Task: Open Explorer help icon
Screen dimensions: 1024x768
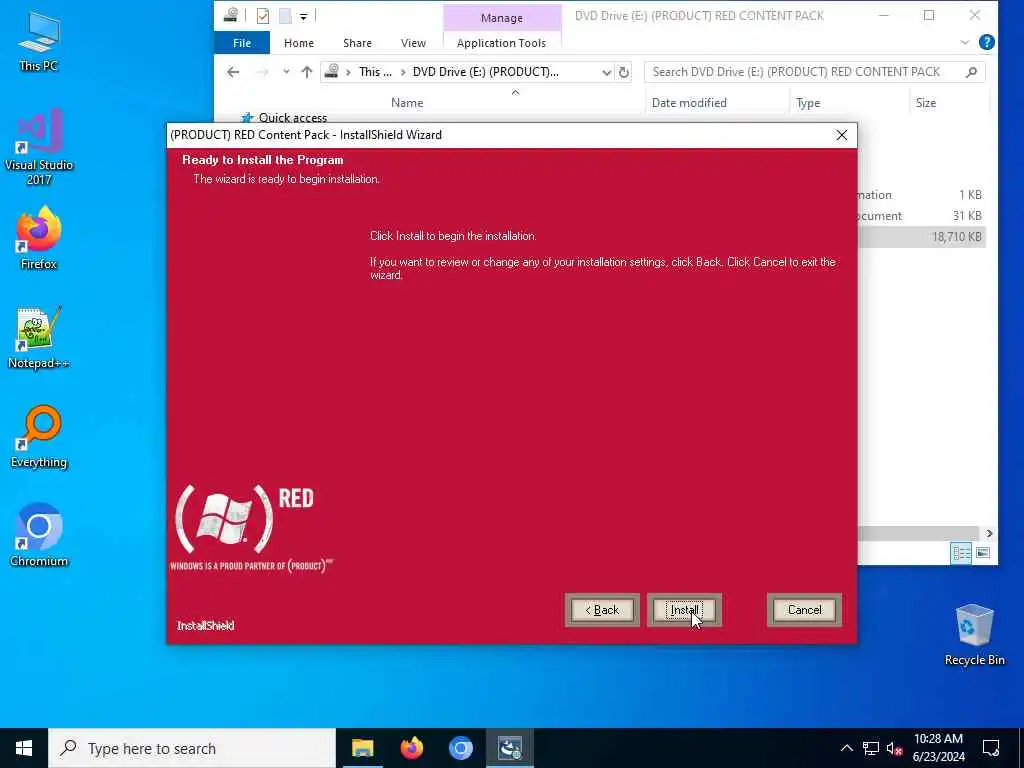Action: tap(987, 42)
